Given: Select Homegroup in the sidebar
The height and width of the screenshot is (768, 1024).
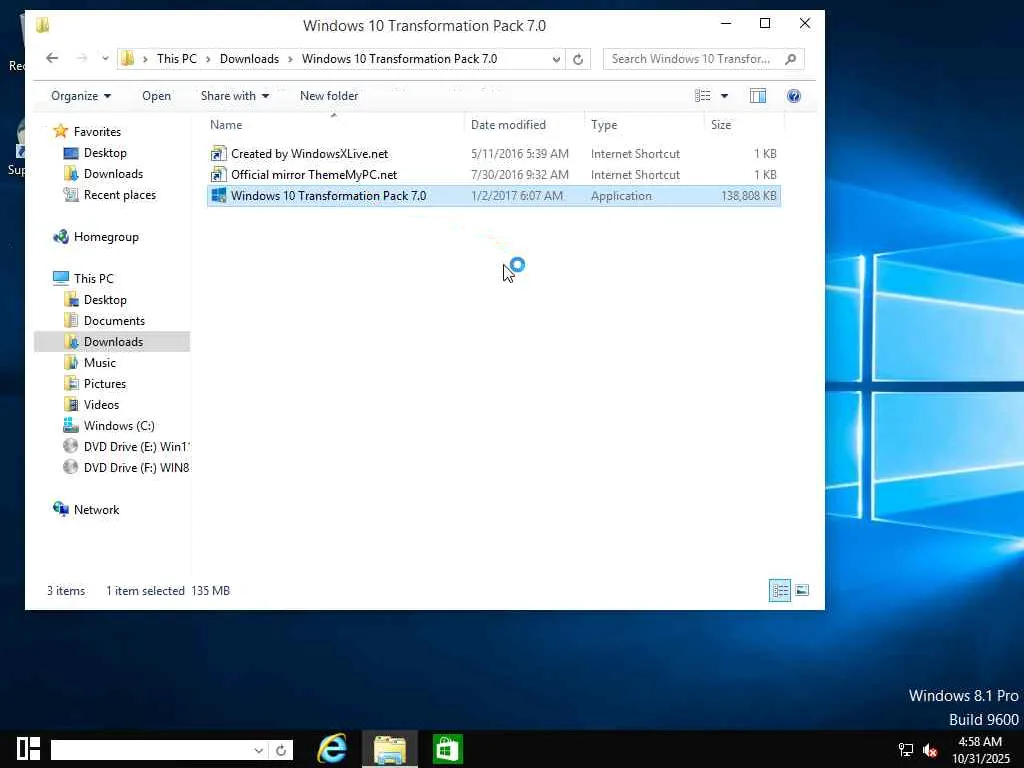Looking at the screenshot, I should tap(106, 237).
